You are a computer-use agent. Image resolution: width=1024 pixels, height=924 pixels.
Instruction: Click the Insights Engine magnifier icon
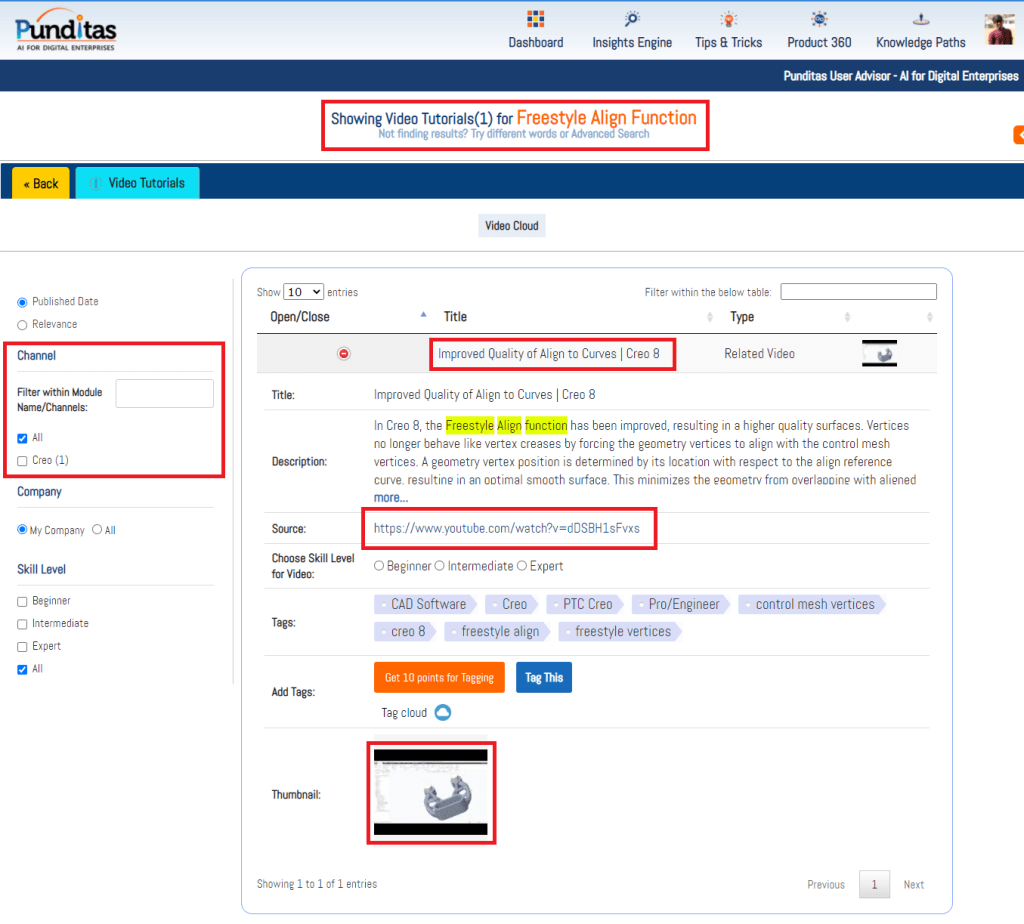(632, 20)
